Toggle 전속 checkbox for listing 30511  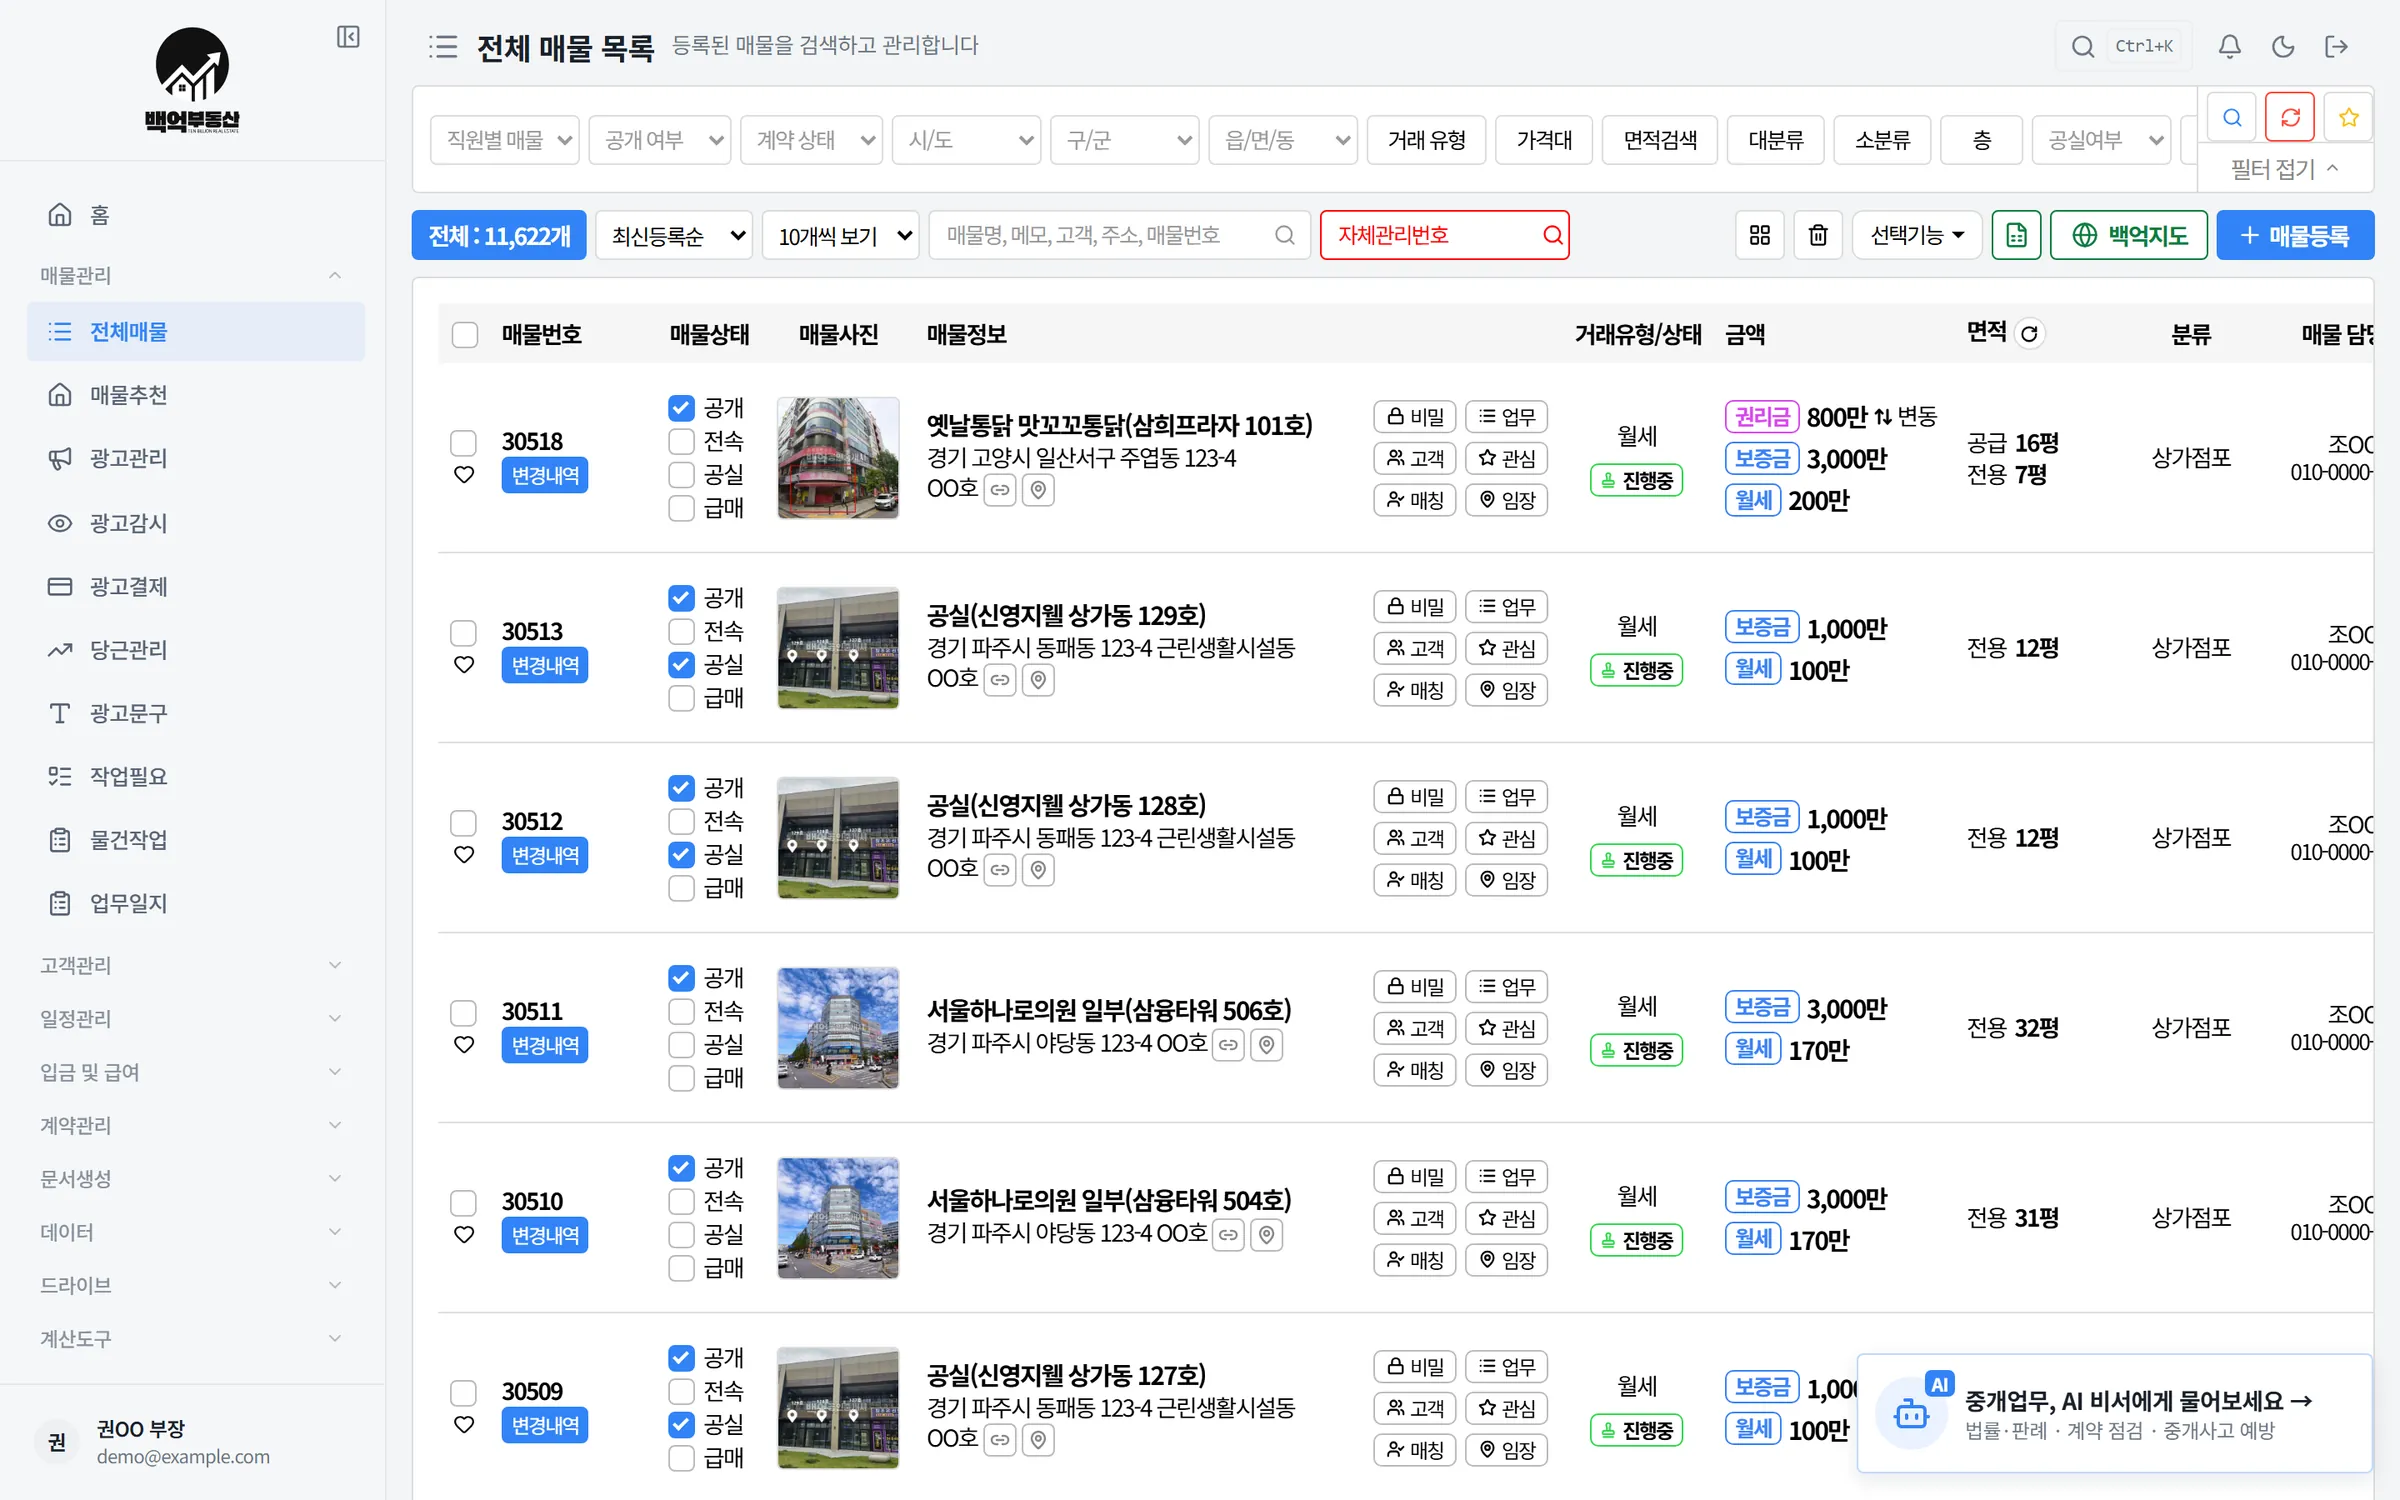click(x=681, y=1011)
